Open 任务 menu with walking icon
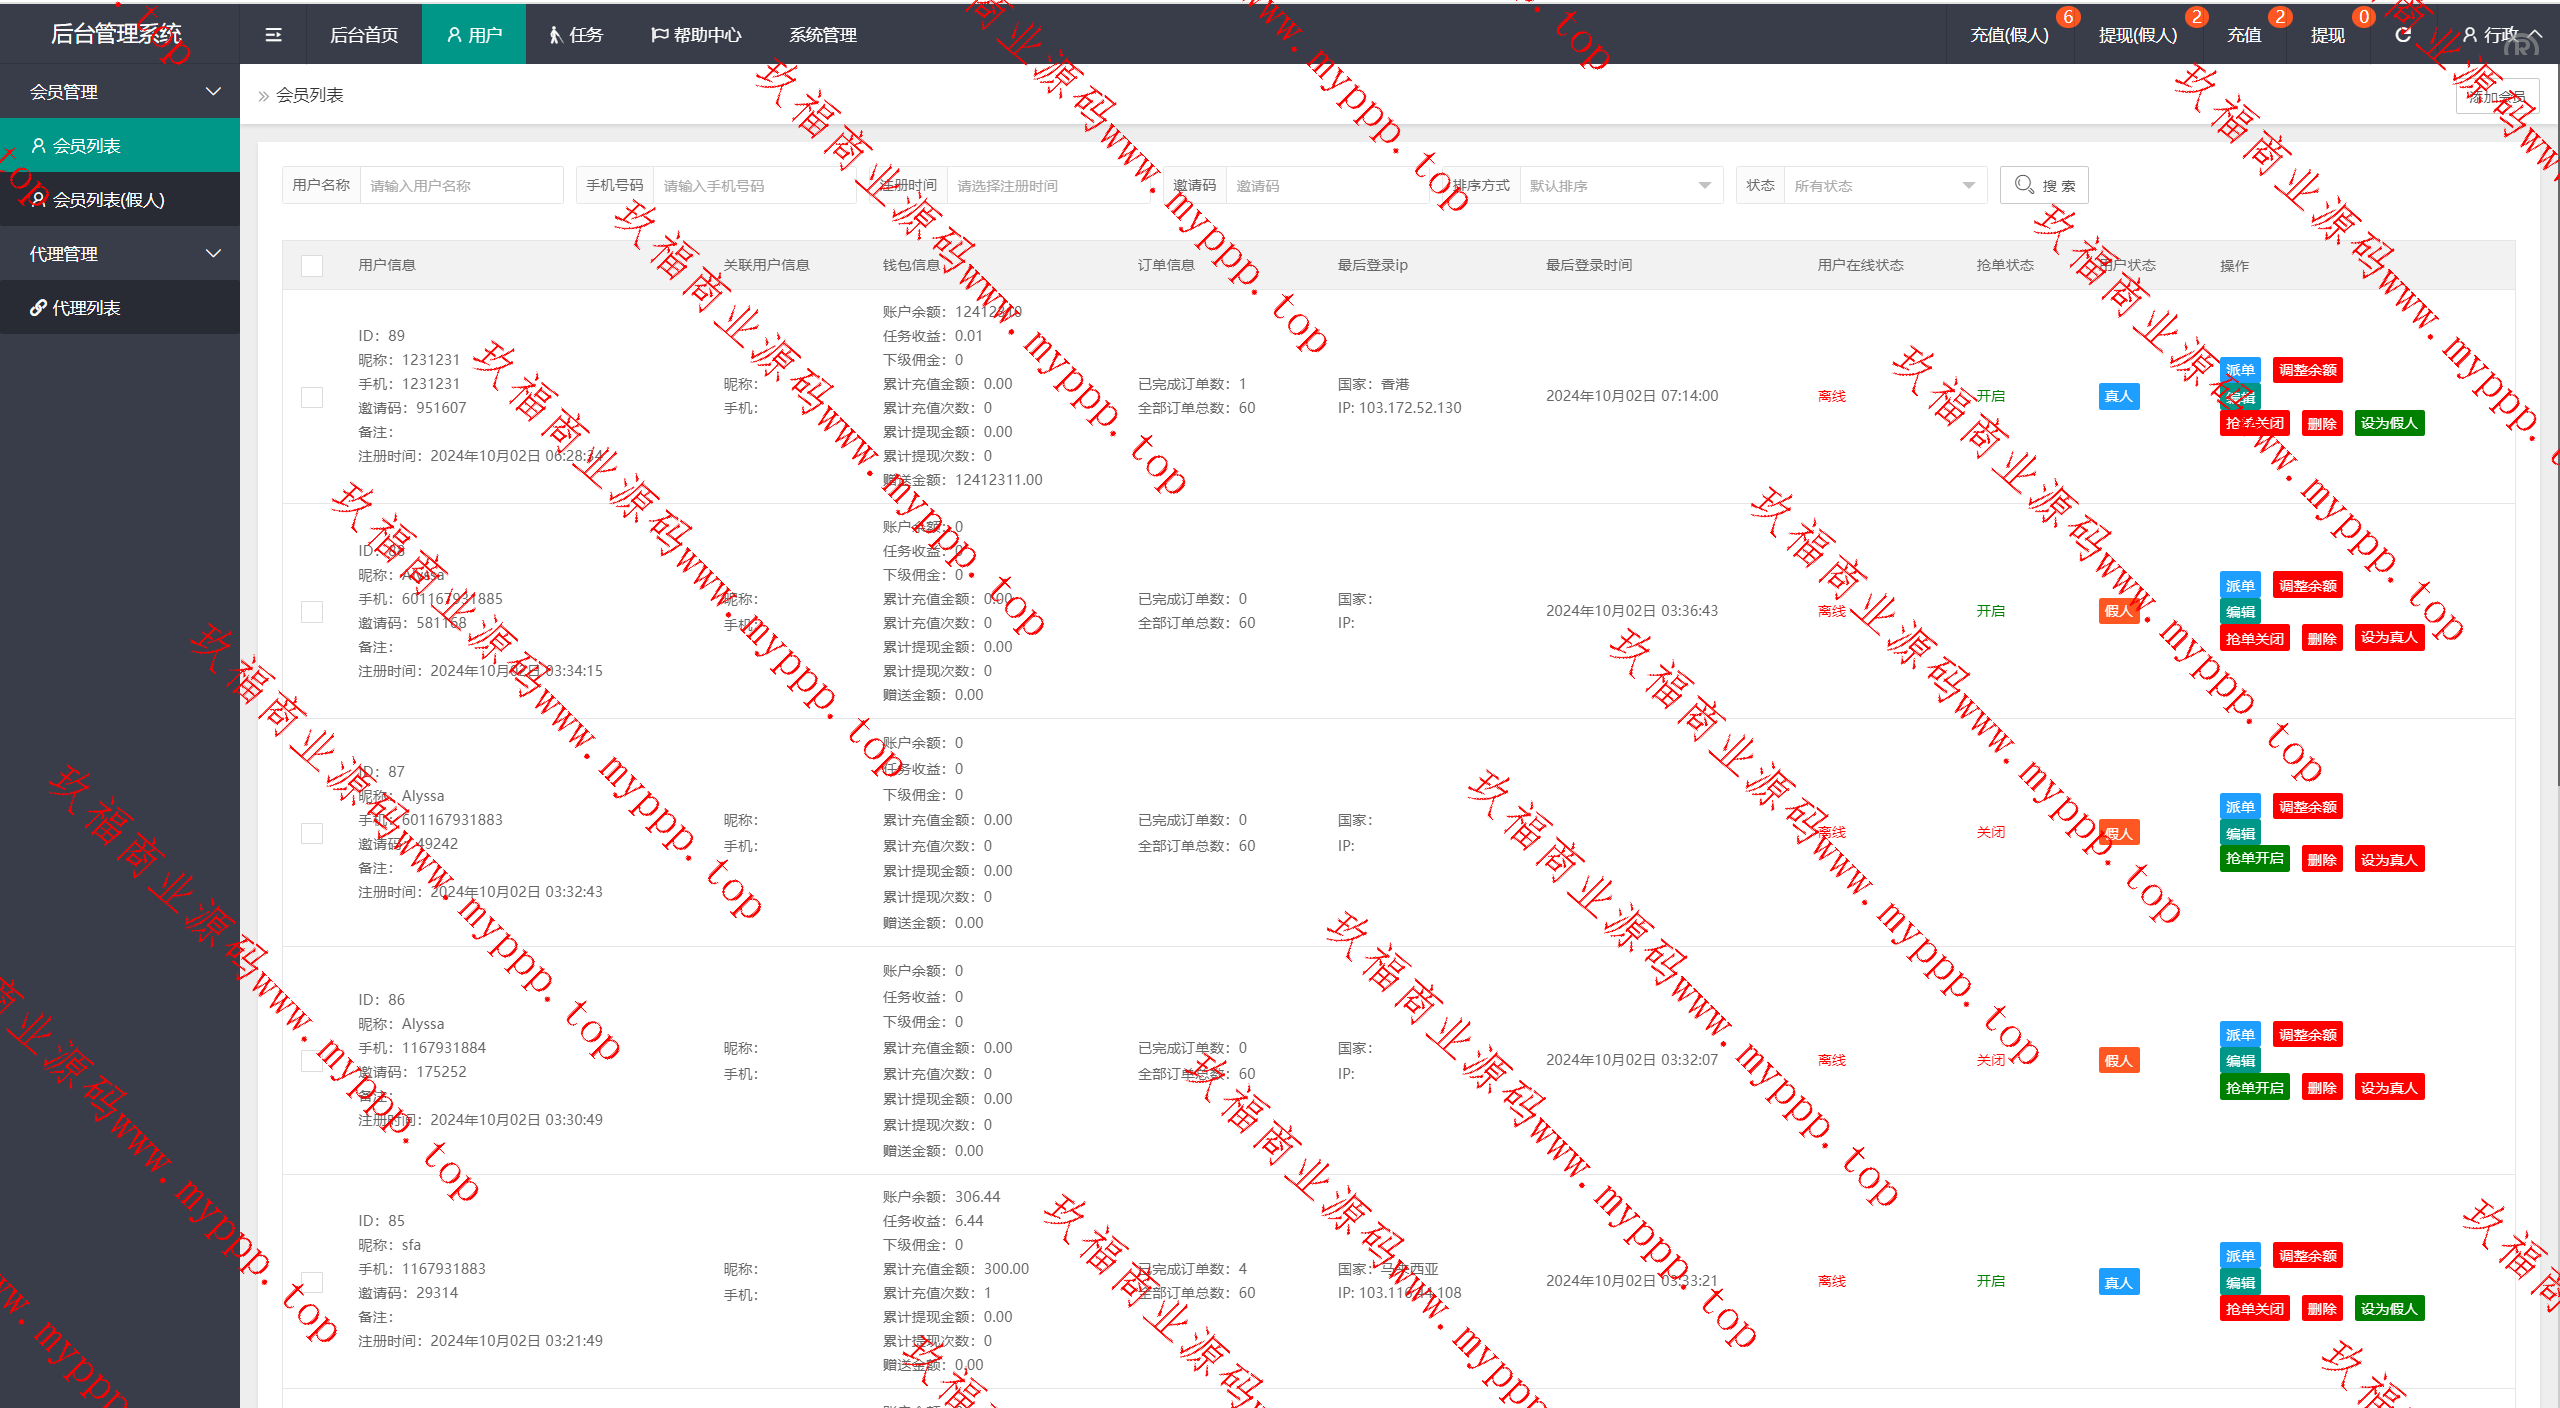This screenshot has height=1408, width=2560. (x=576, y=35)
